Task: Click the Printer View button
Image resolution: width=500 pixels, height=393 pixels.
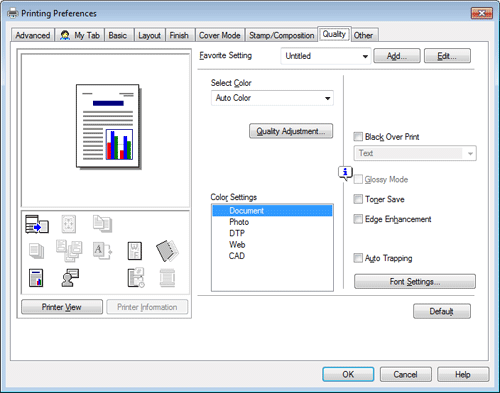Action: point(62,307)
